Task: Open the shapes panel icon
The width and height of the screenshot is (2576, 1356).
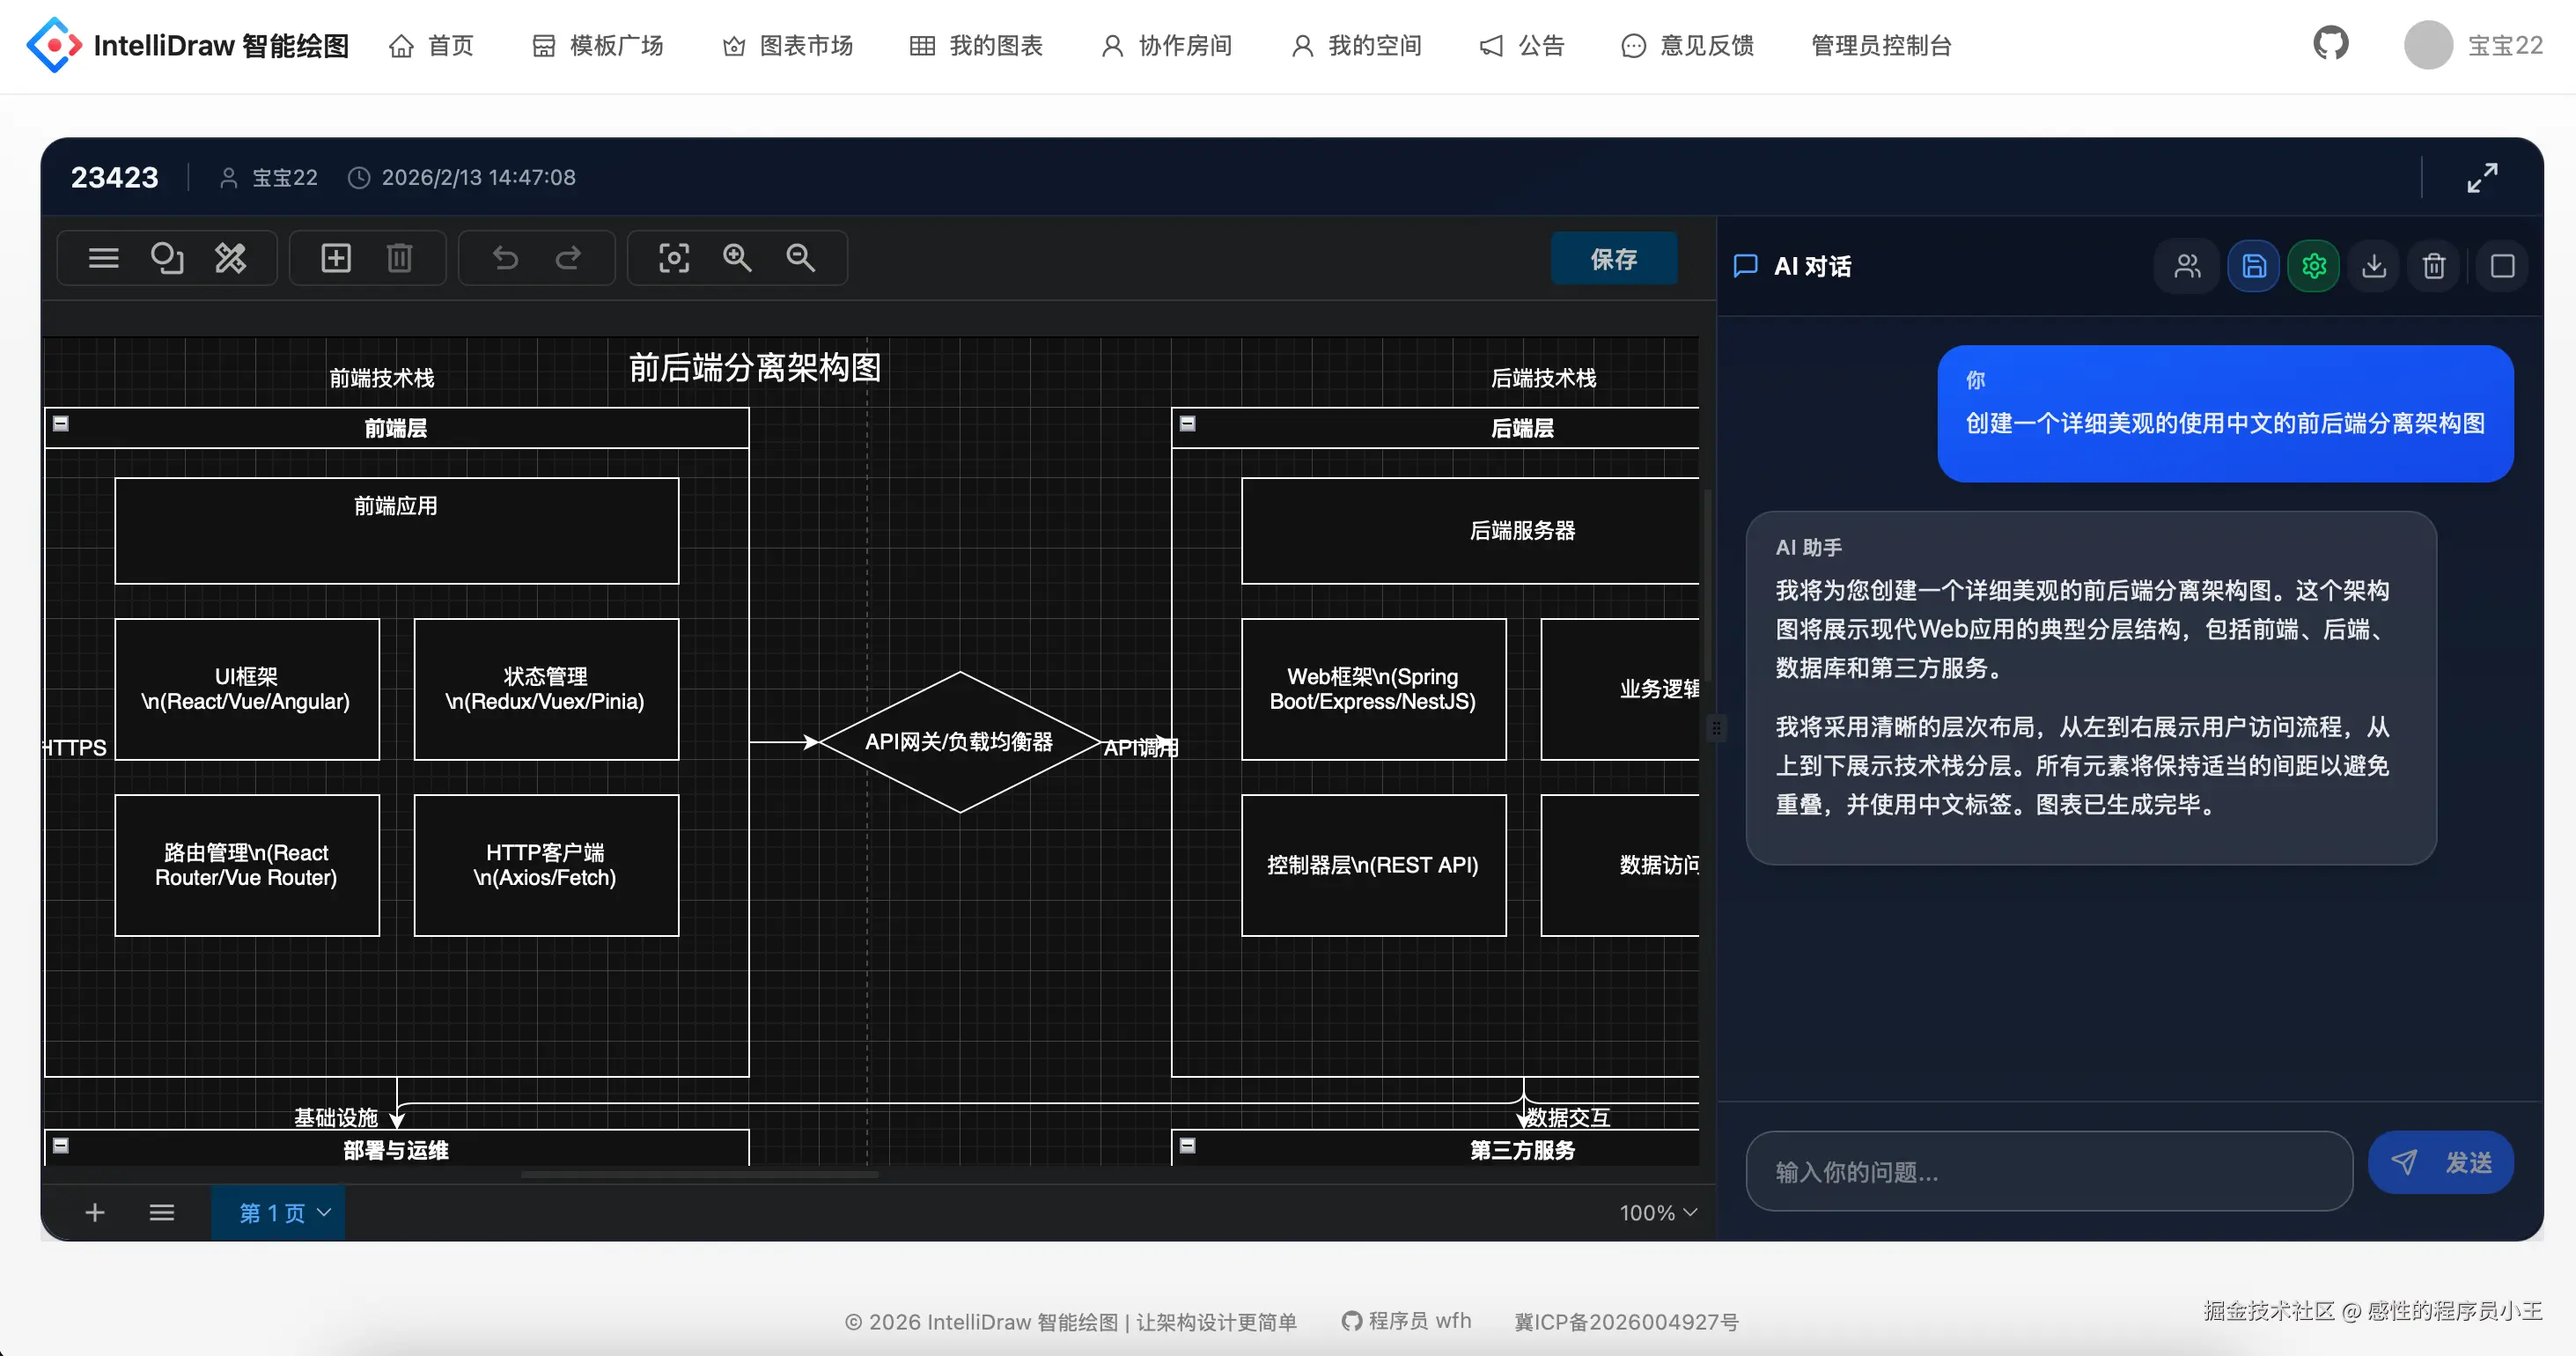Action: point(167,258)
